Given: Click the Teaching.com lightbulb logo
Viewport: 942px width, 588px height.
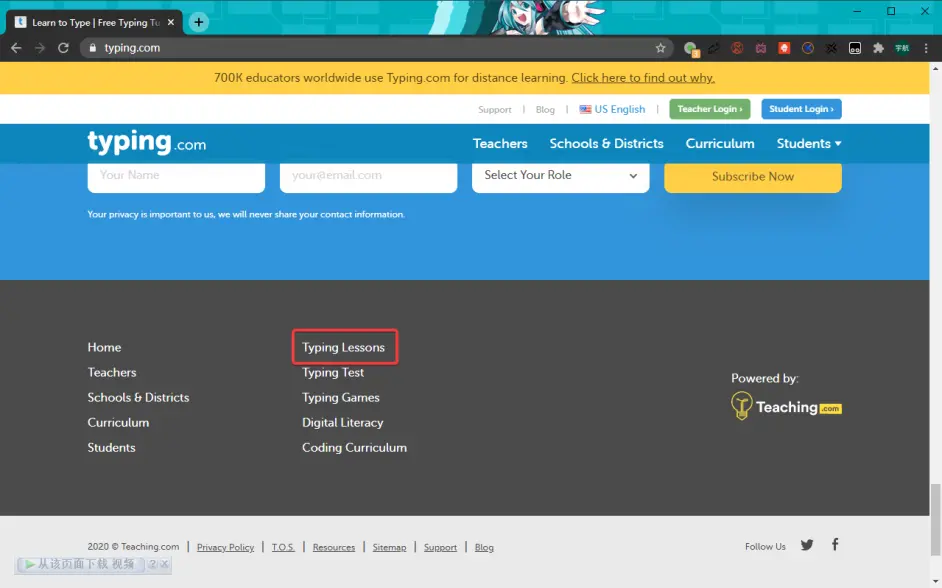Looking at the screenshot, I should click(x=786, y=406).
